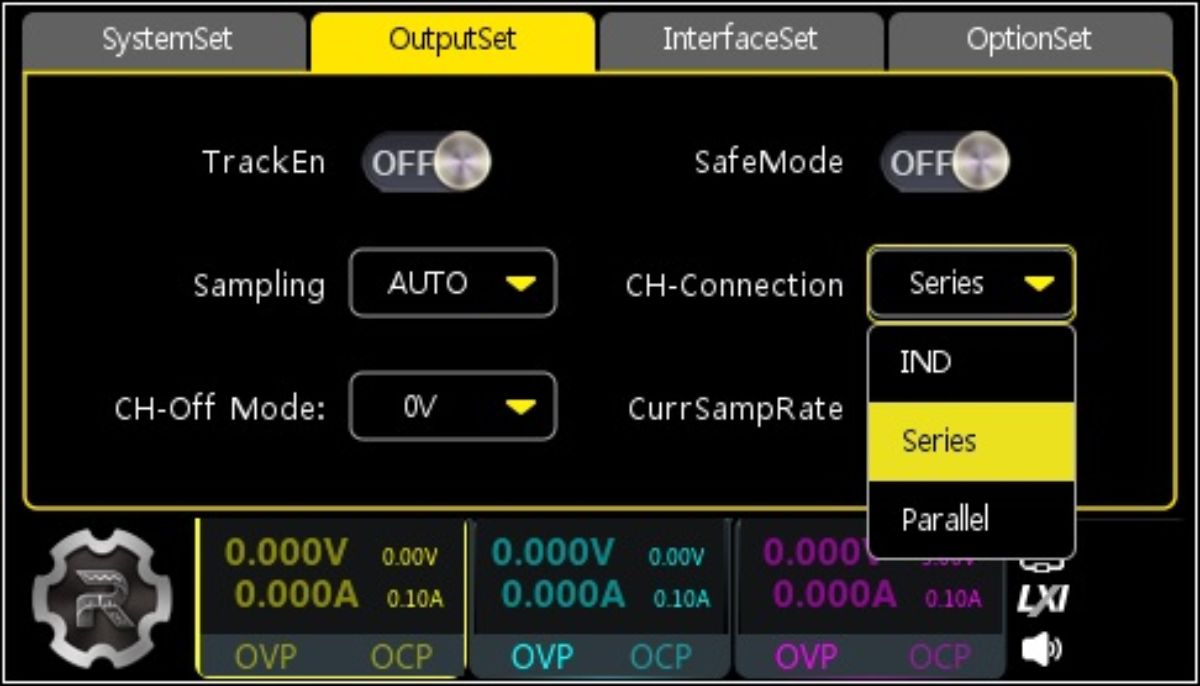Click the OutputSet tab
1200x686 pixels.
click(x=452, y=40)
